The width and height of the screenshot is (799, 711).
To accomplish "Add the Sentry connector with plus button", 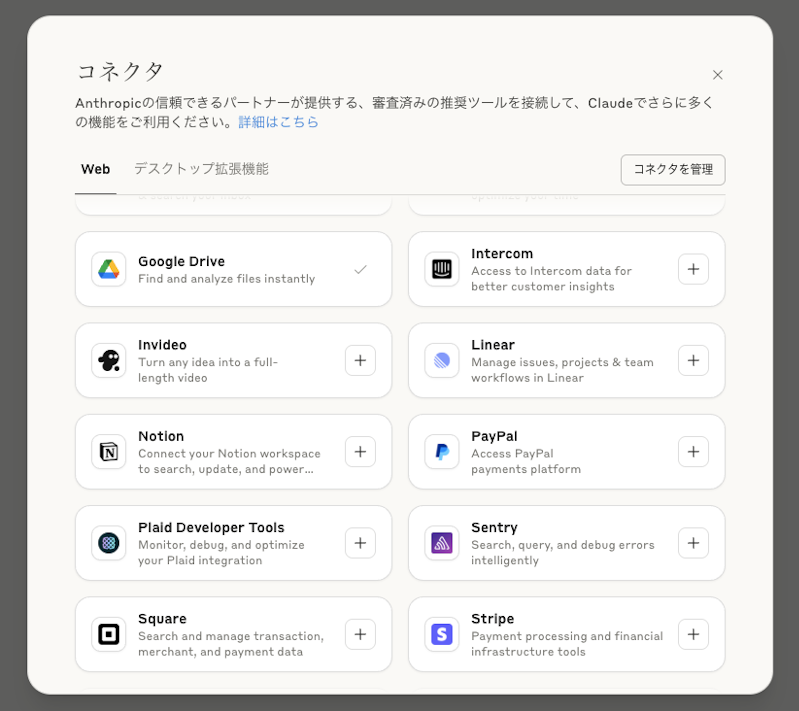I will (x=693, y=543).
